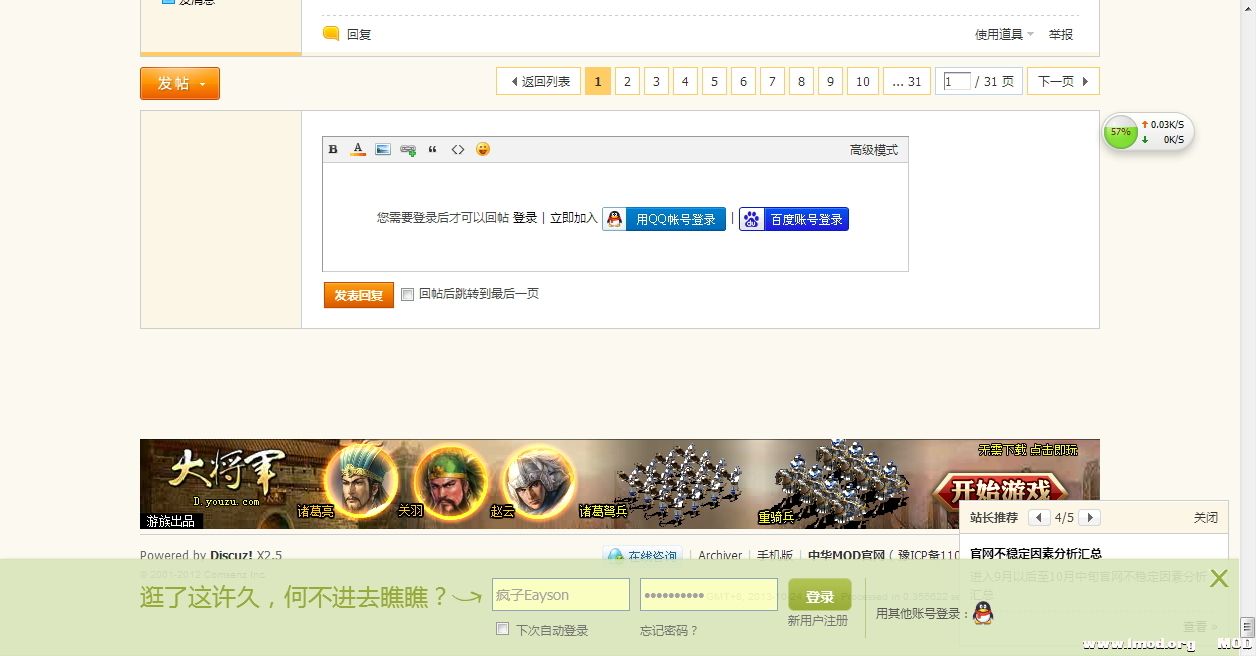Enable 下次自动登录 automatic login
The image size is (1256, 656).
coord(502,628)
